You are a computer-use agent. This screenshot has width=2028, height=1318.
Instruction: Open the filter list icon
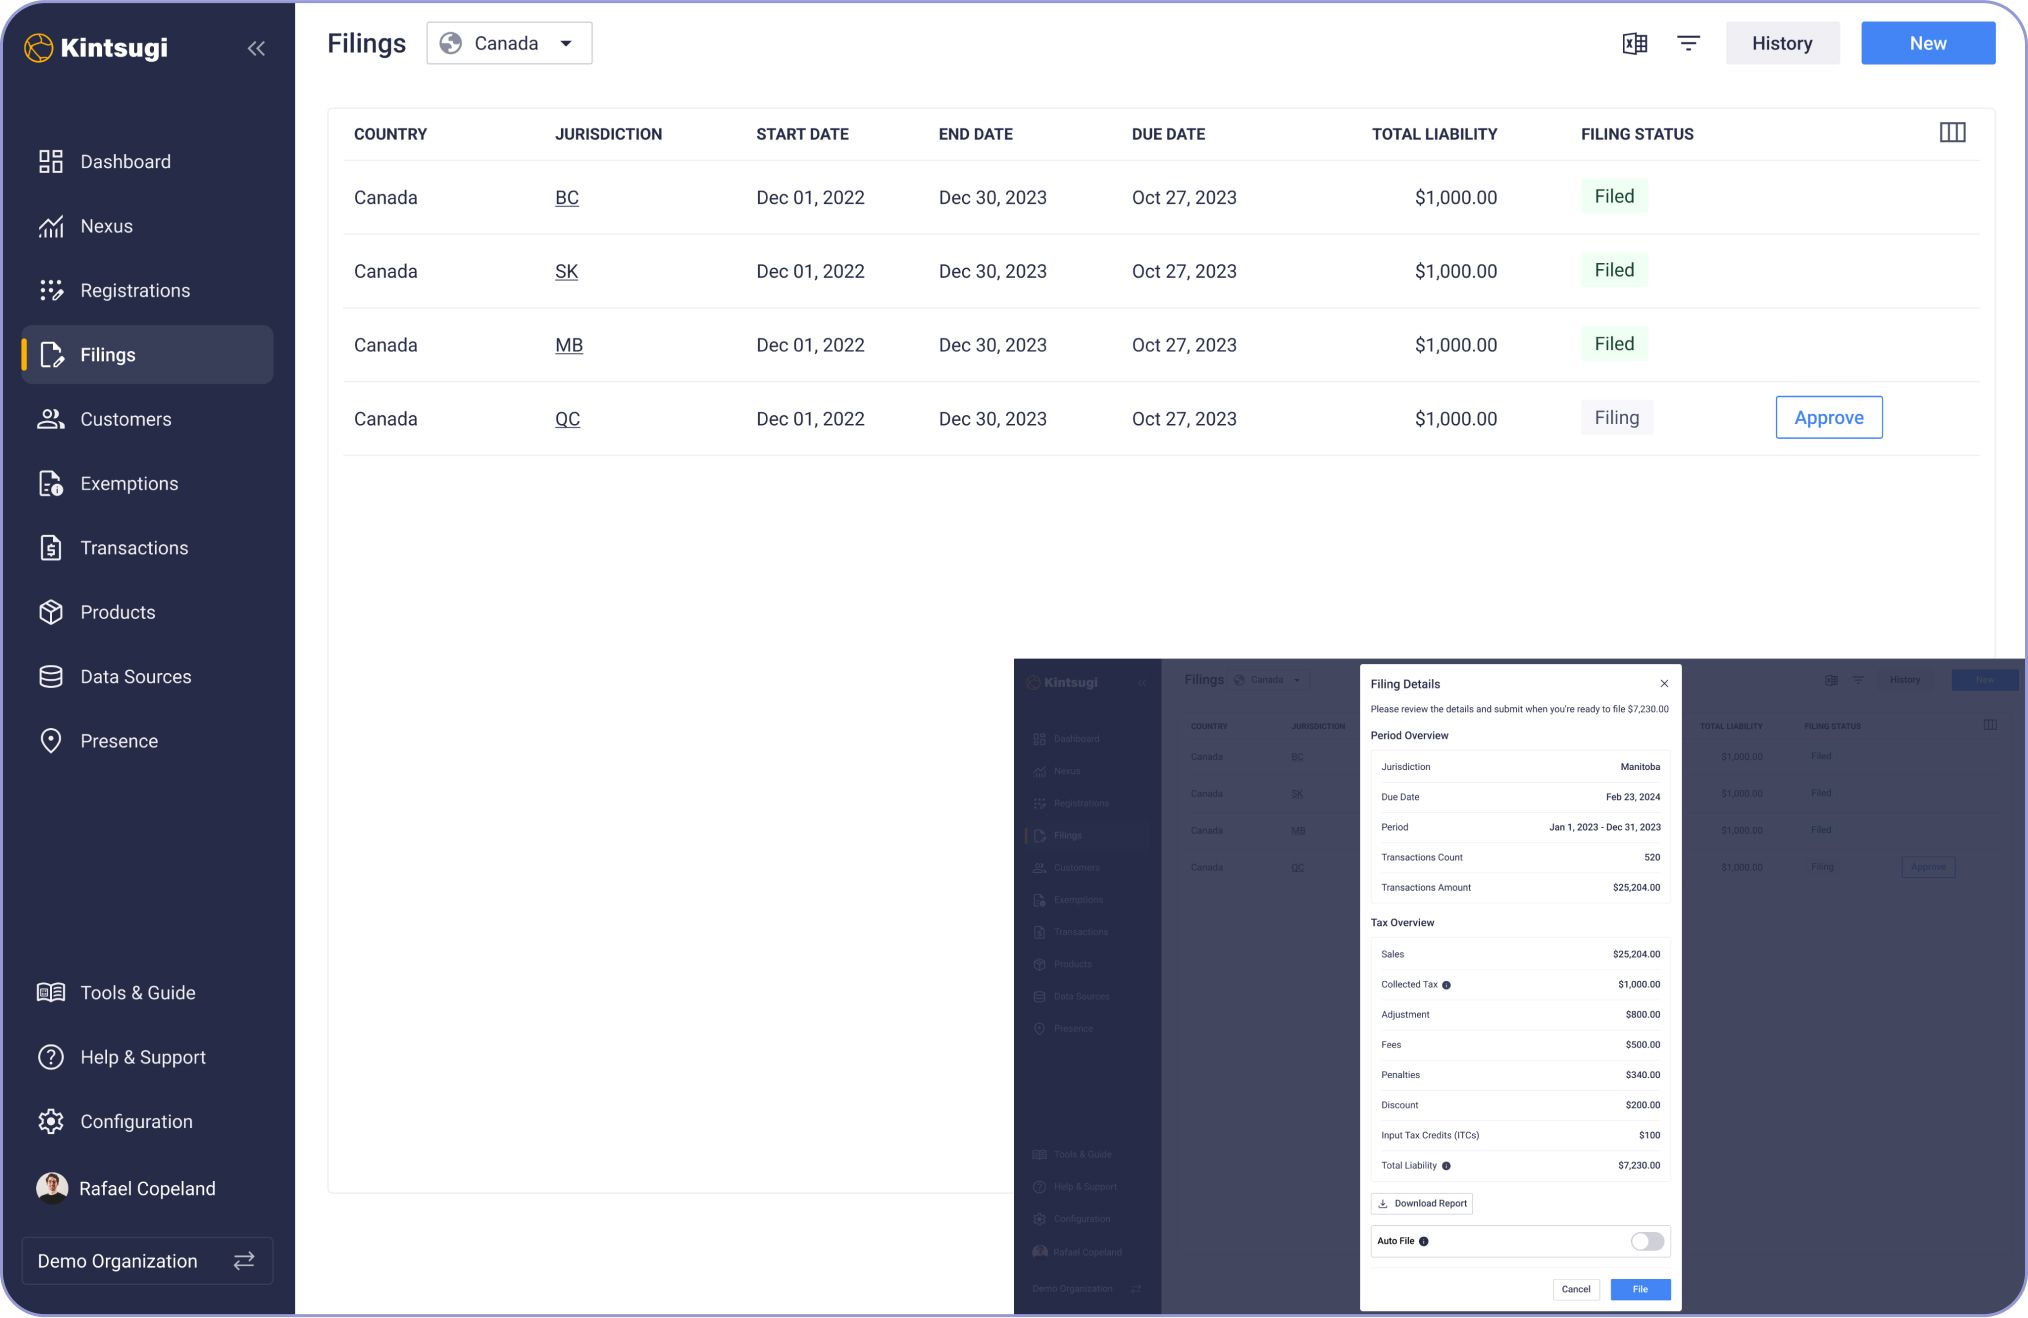pyautogui.click(x=1688, y=44)
